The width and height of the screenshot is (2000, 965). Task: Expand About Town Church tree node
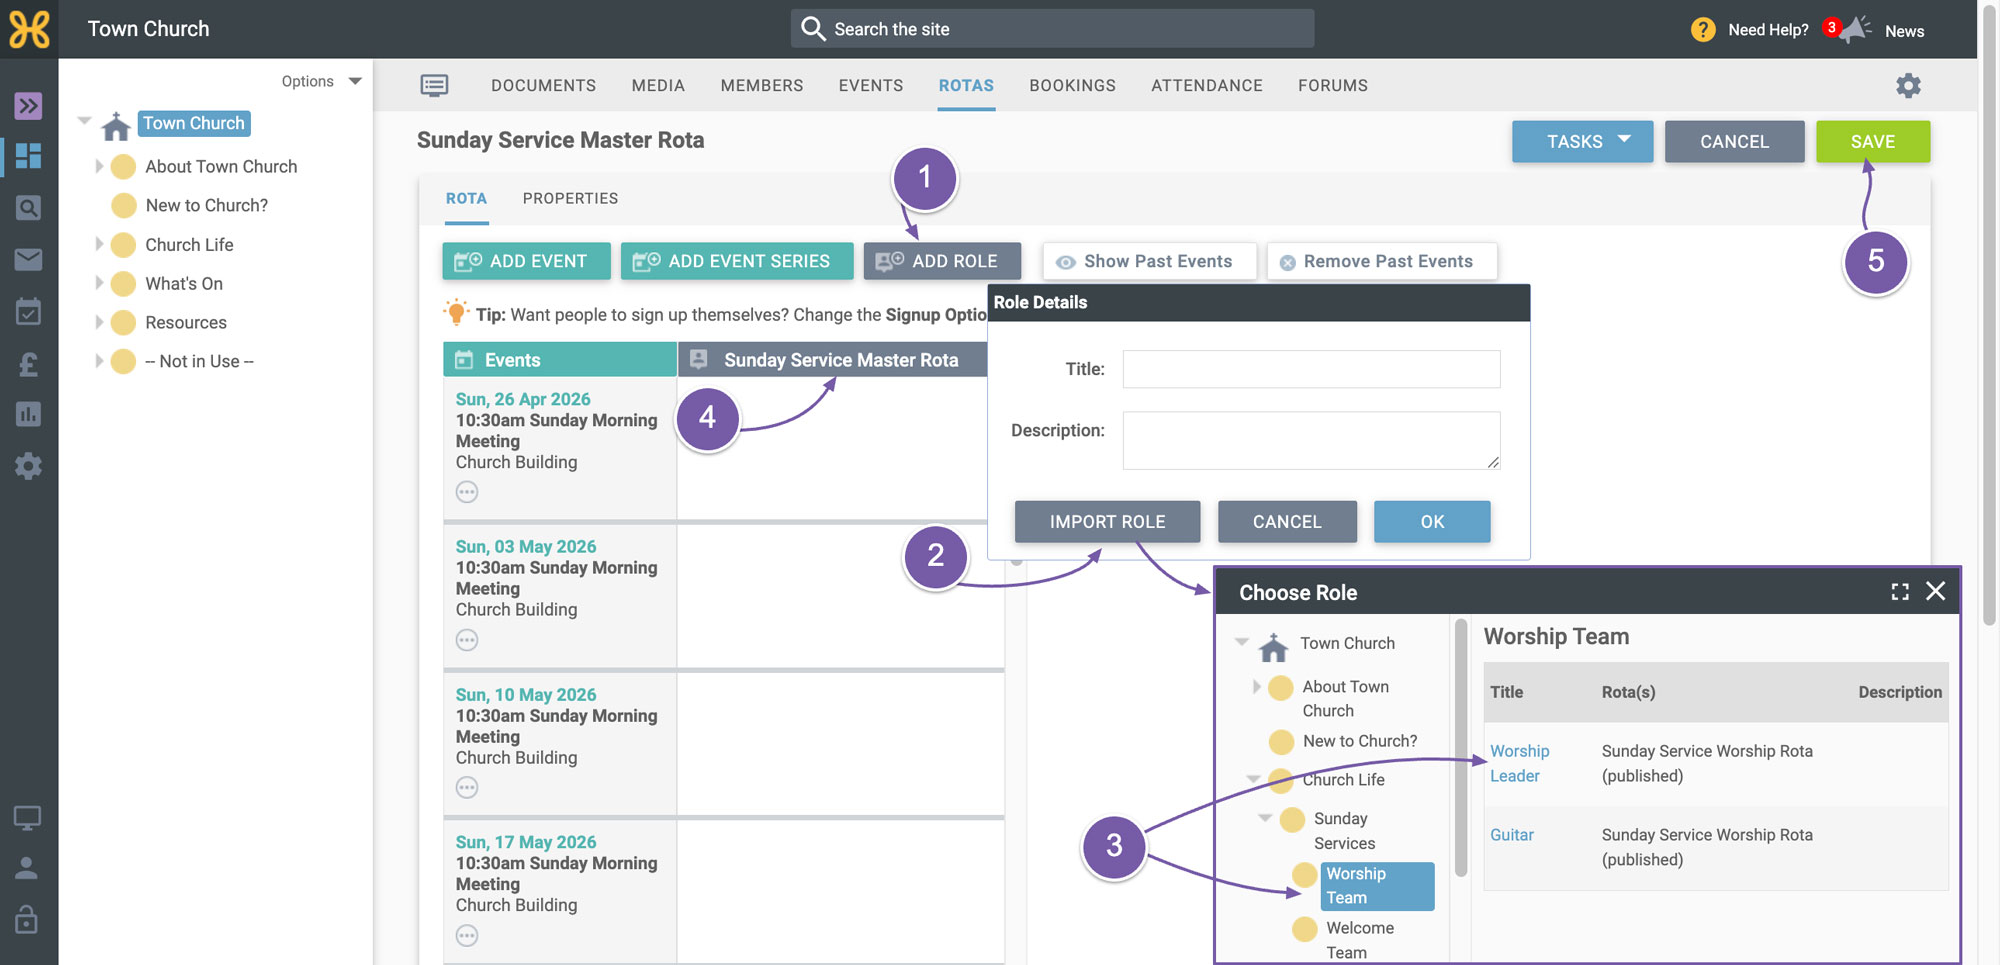pyautogui.click(x=99, y=166)
